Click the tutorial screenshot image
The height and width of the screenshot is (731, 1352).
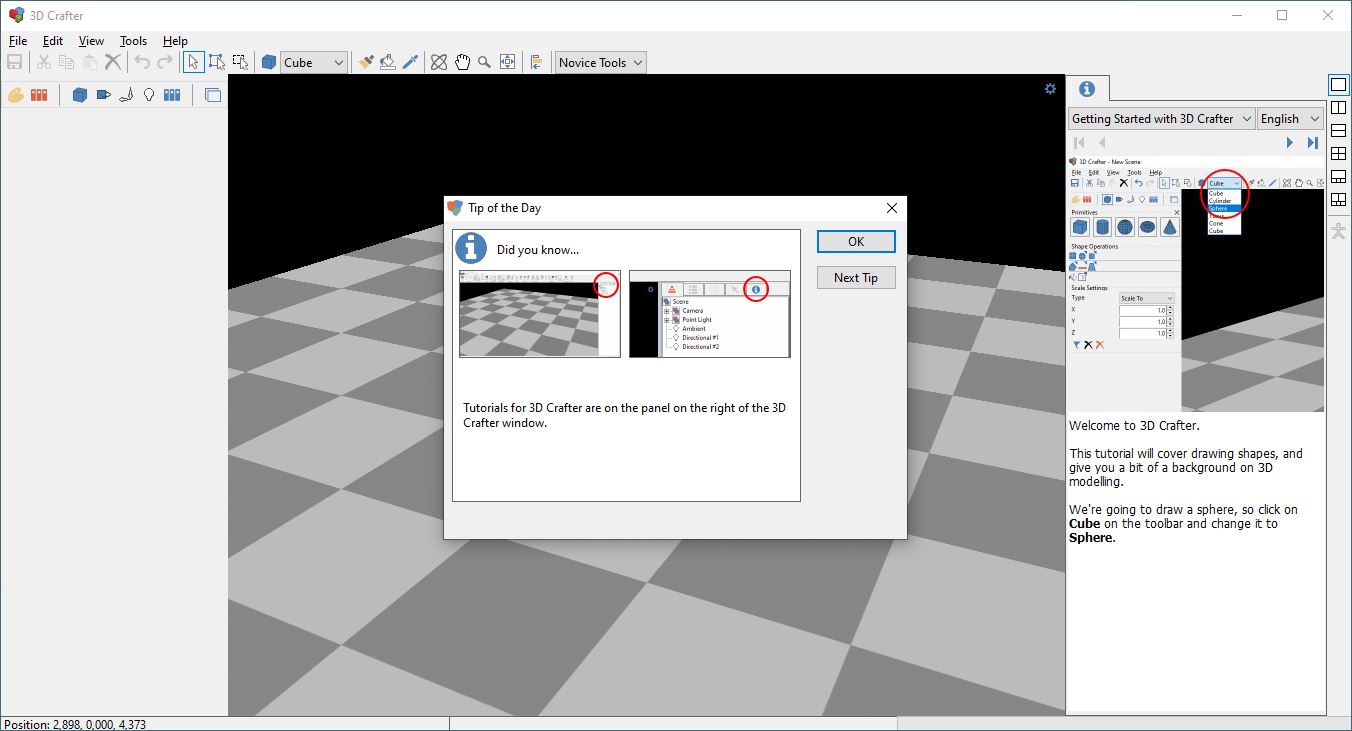pyautogui.click(x=1196, y=283)
